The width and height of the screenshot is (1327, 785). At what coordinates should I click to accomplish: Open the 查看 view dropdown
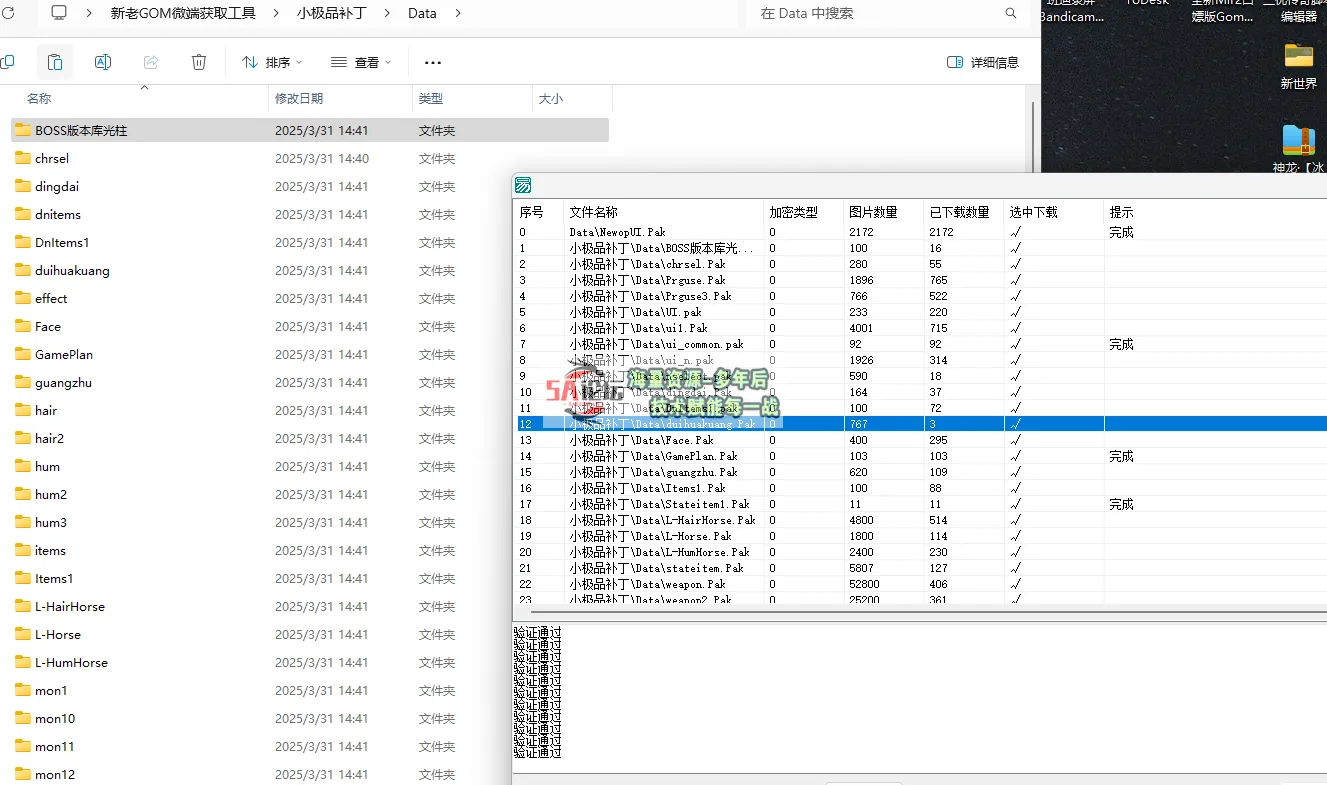click(x=361, y=62)
